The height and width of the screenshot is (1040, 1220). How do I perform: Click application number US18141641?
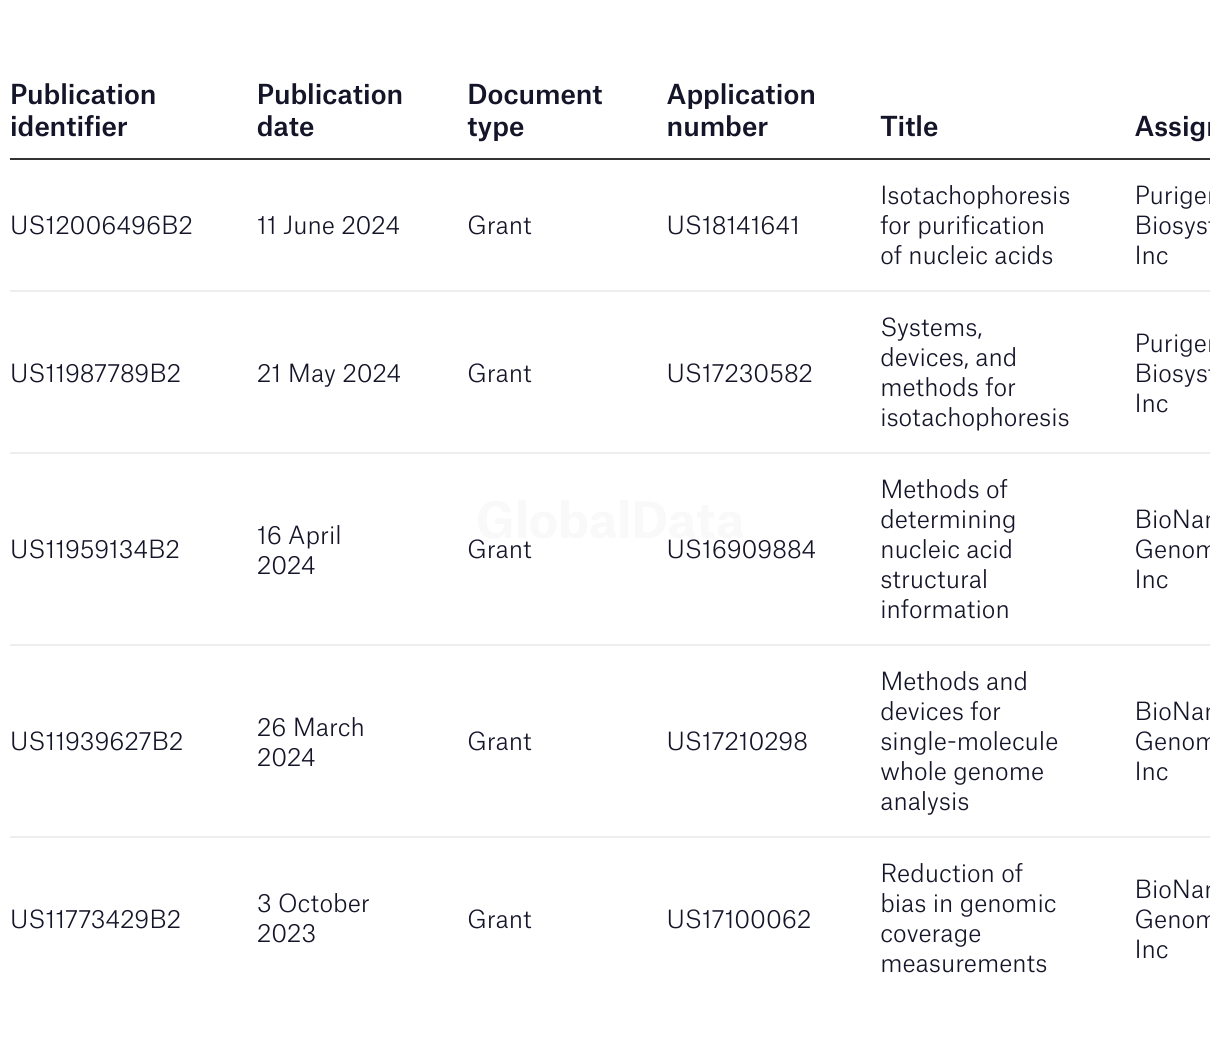tap(733, 226)
